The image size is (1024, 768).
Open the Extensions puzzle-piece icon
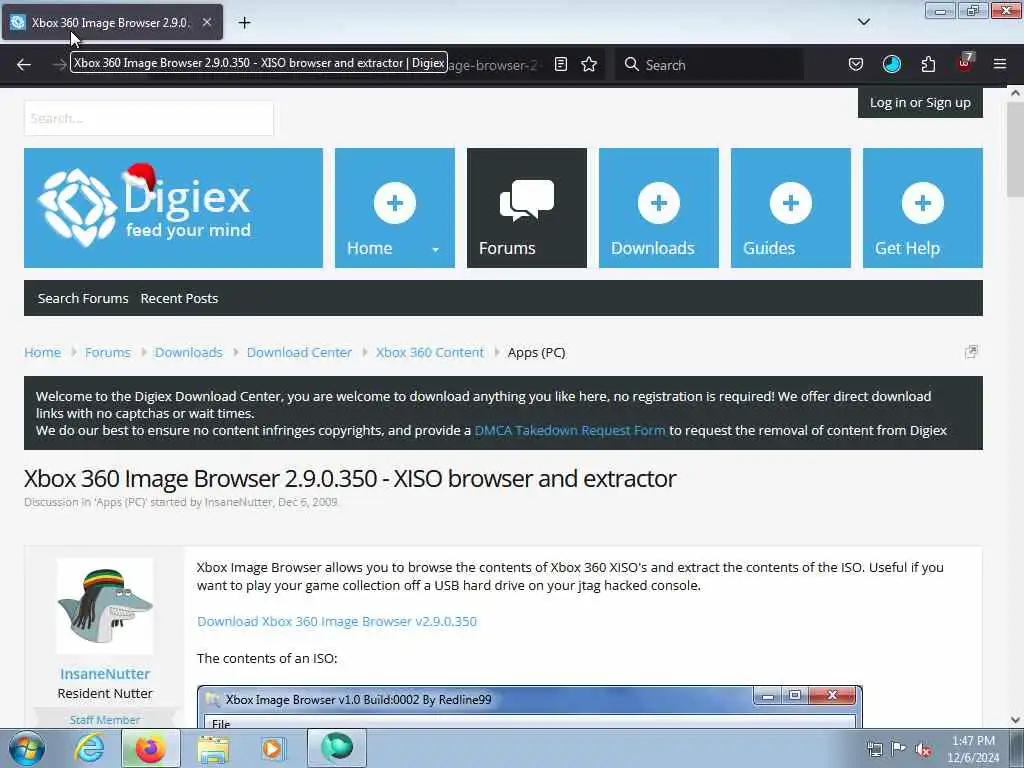pos(928,64)
